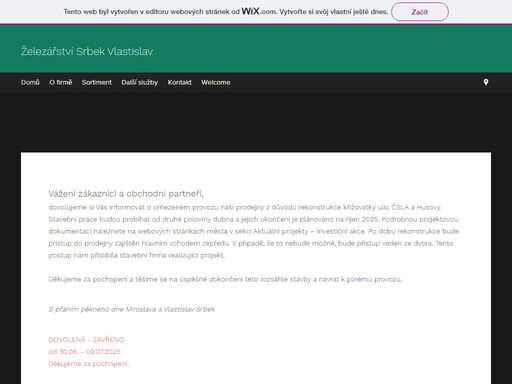Click the Děkujeme za pochopení pink text
The width and height of the screenshot is (512, 384).
point(88,364)
